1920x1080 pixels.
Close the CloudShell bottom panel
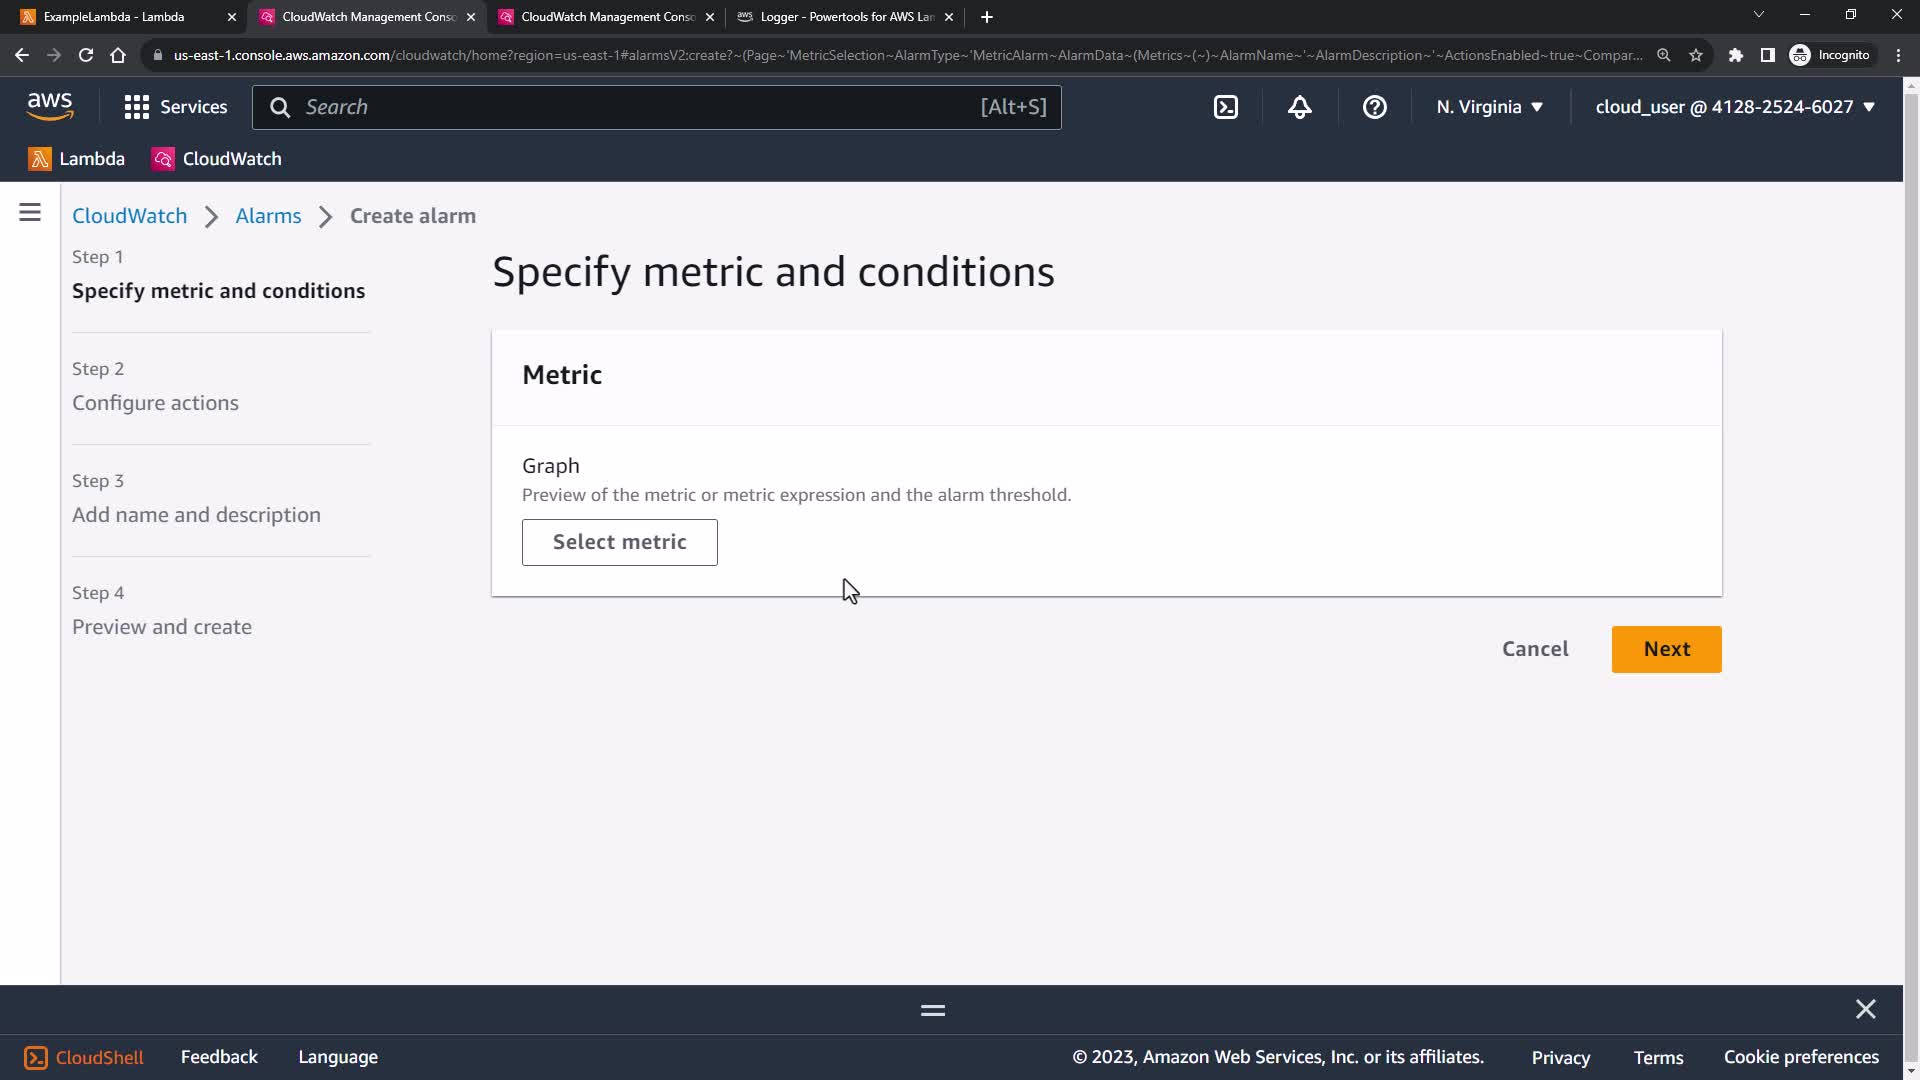[x=1865, y=1009]
